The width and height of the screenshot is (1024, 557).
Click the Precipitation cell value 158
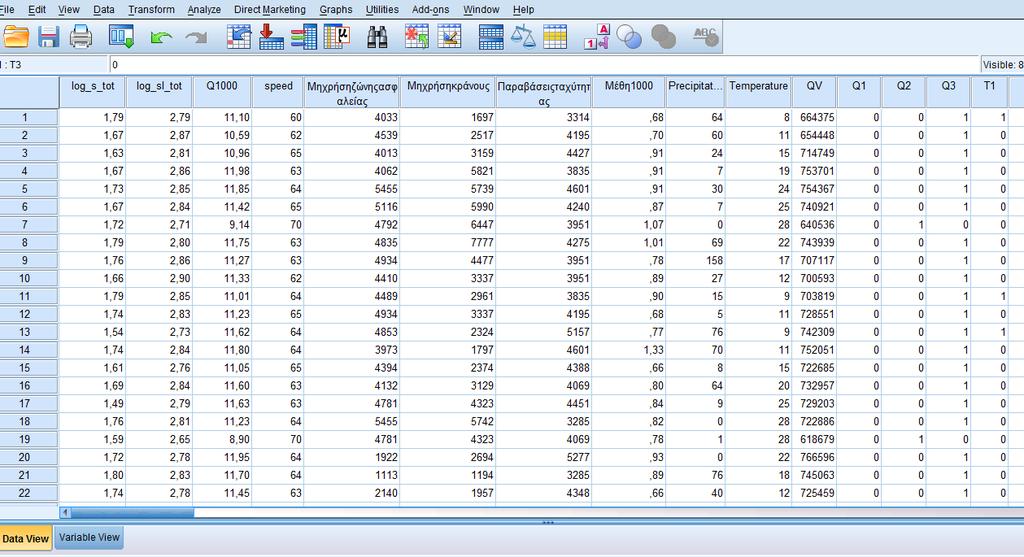coord(696,261)
